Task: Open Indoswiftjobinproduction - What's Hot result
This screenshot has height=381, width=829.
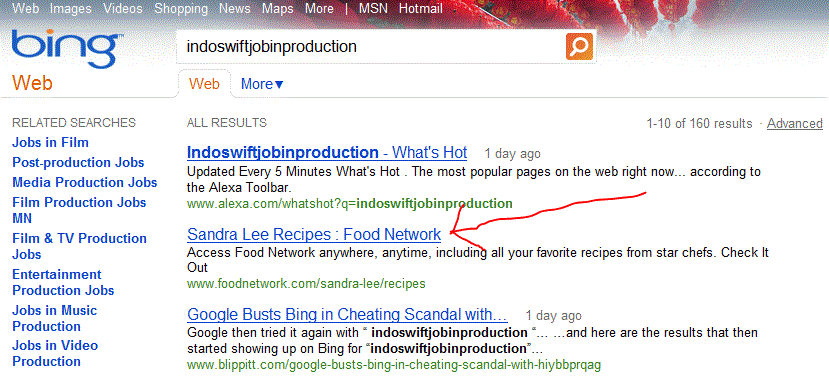Action: point(327,153)
